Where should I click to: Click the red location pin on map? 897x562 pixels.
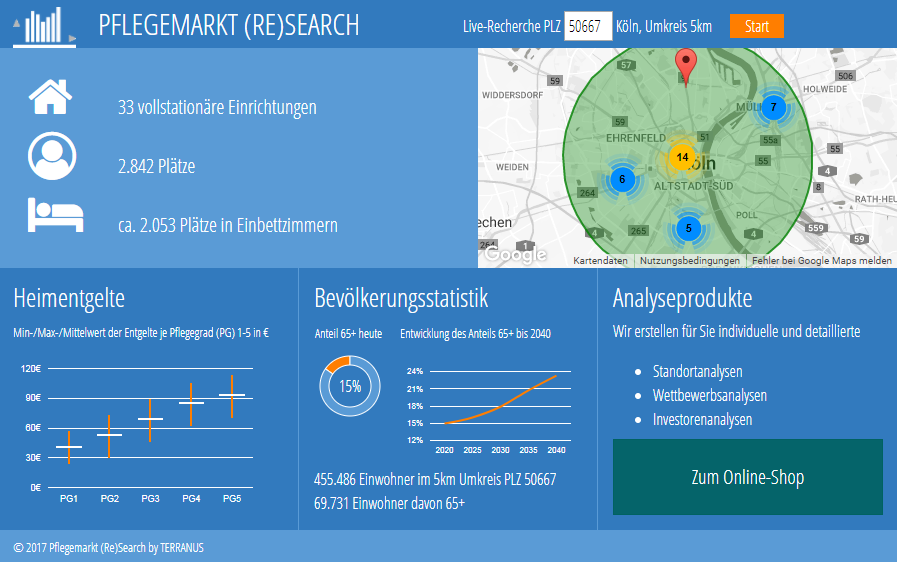point(685,64)
